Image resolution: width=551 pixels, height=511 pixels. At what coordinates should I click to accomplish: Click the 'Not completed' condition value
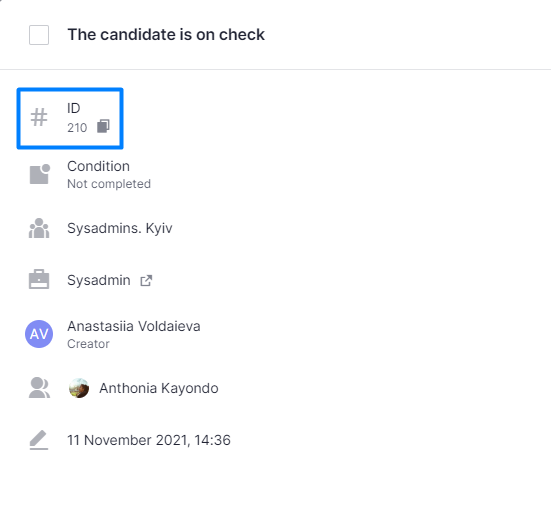click(109, 184)
